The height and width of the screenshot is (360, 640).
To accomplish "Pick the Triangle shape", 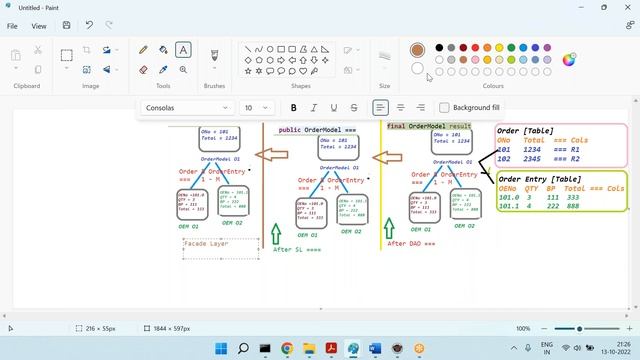I will click(x=314, y=49).
